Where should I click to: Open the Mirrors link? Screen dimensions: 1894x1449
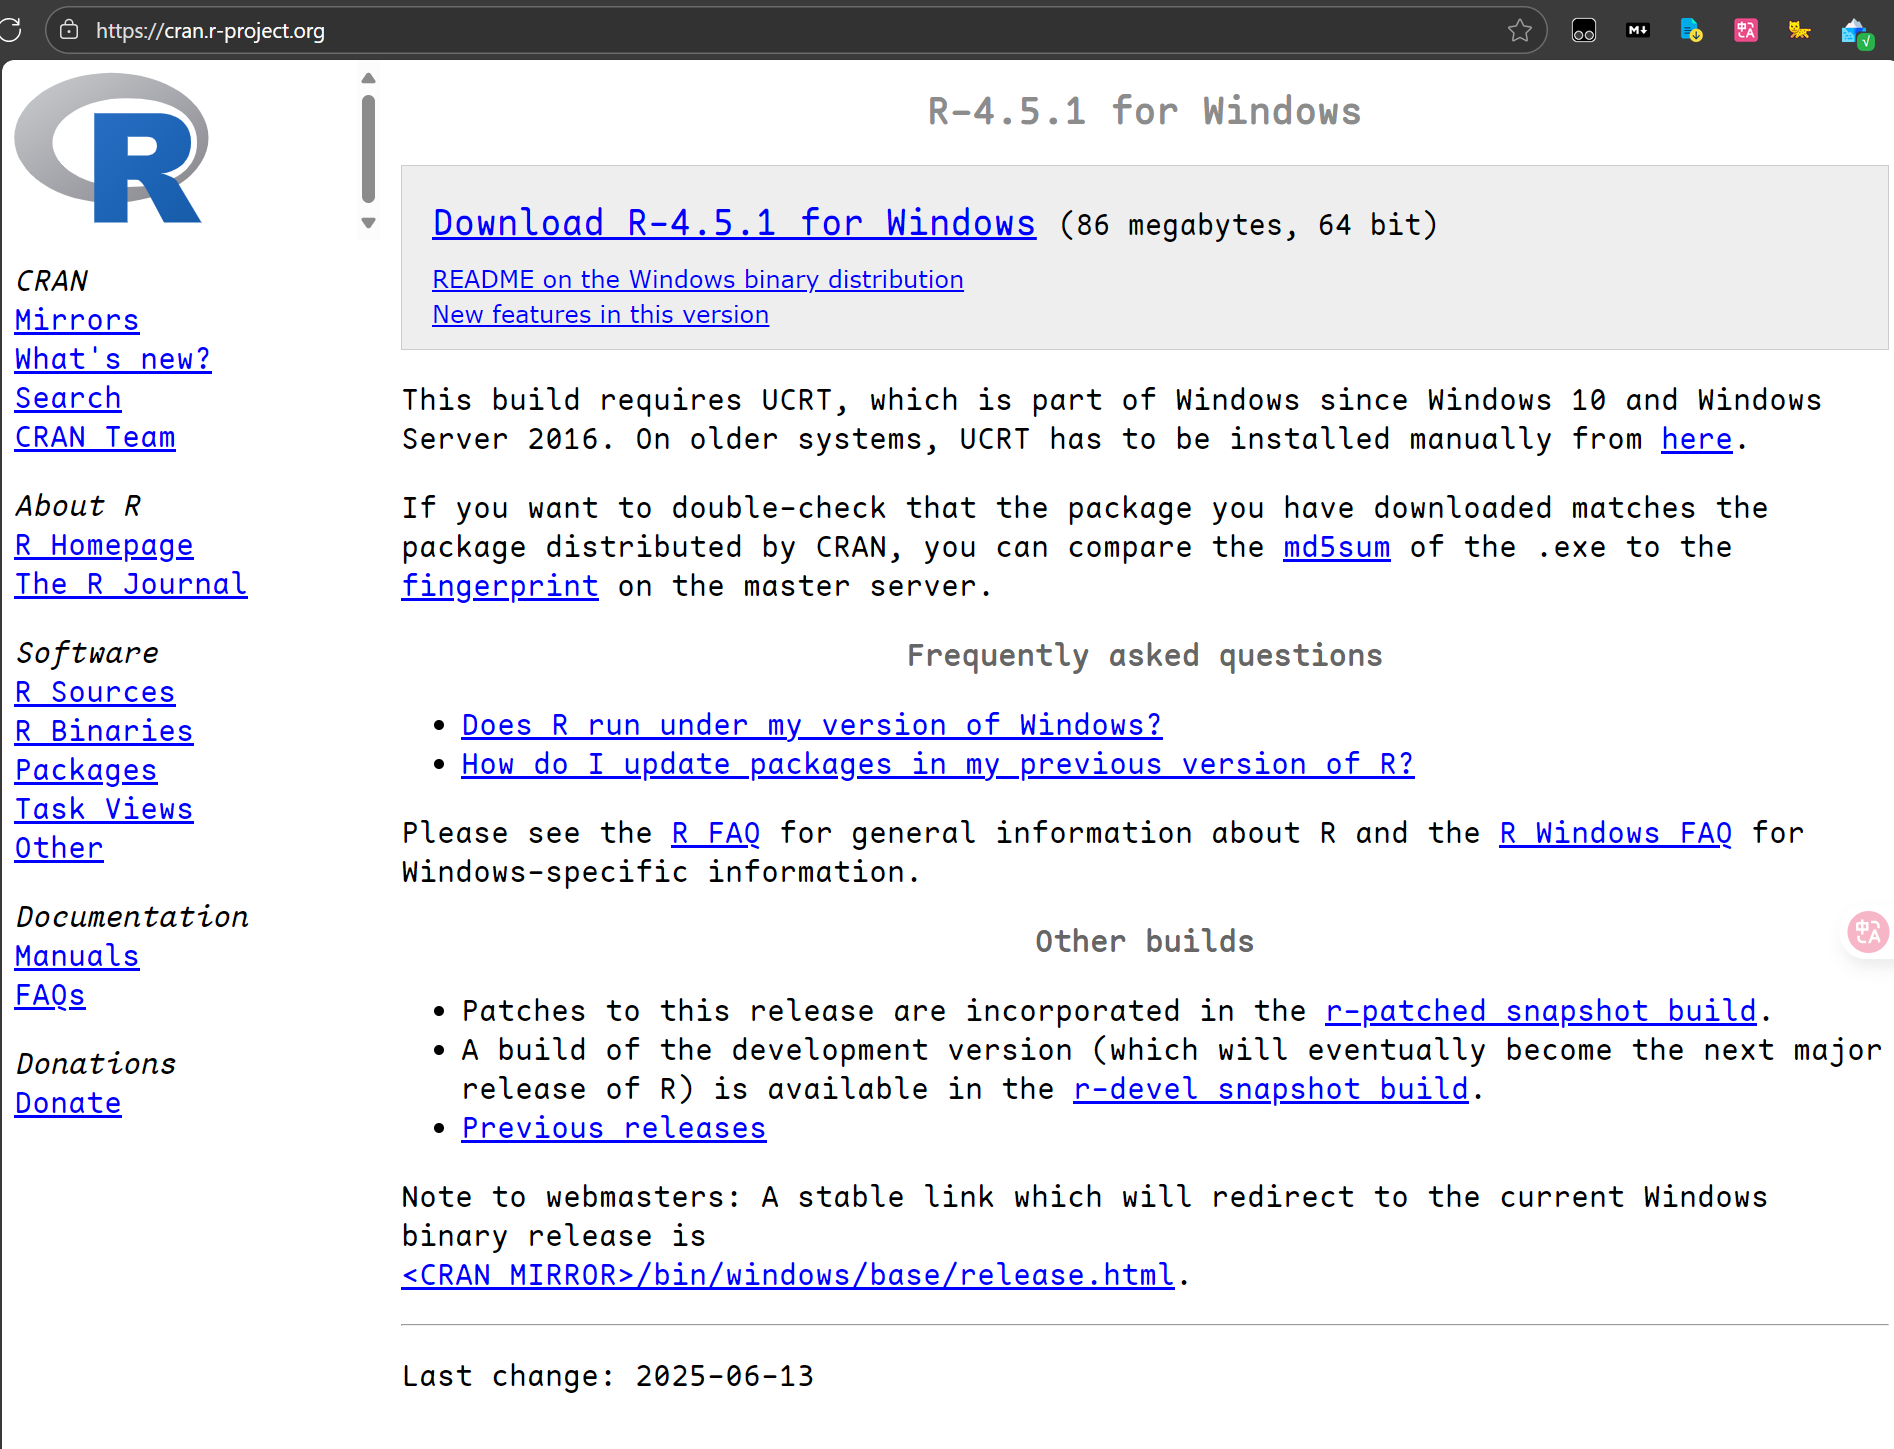point(77,320)
